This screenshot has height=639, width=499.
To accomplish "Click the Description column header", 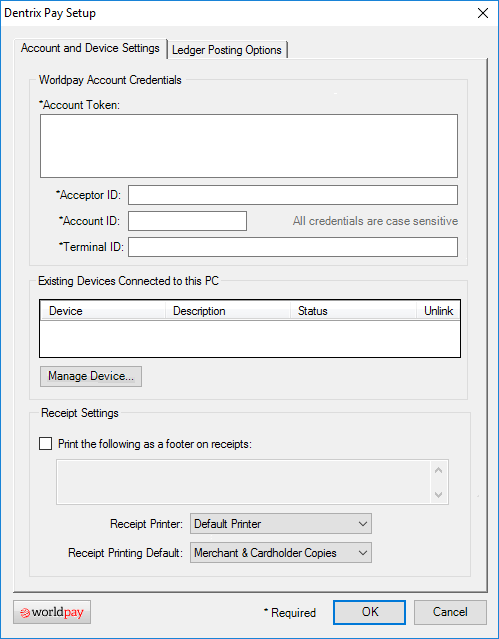I will coord(228,311).
